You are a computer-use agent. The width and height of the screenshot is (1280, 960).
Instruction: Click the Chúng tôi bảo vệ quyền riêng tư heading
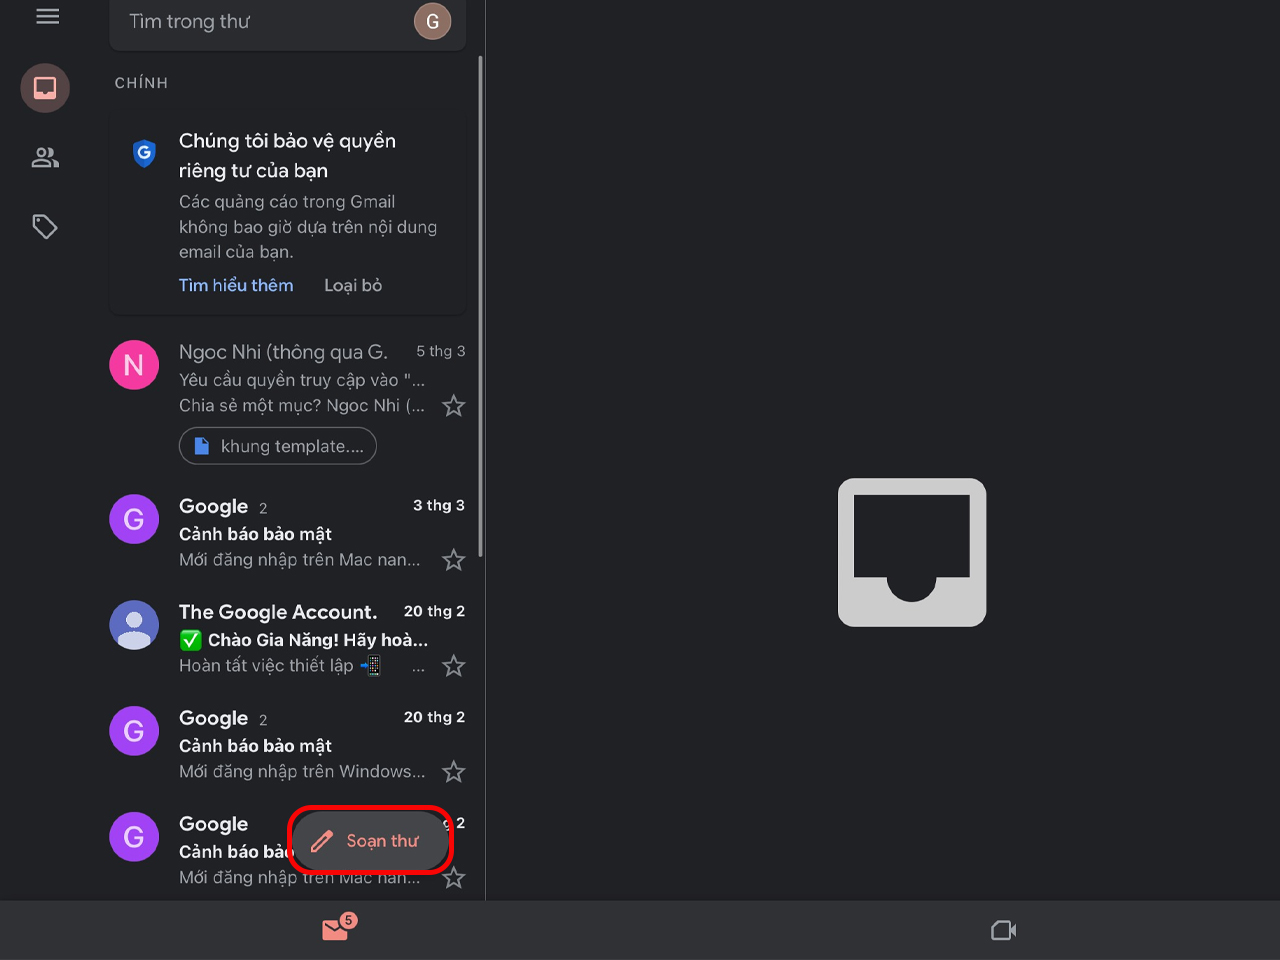pyautogui.click(x=287, y=156)
